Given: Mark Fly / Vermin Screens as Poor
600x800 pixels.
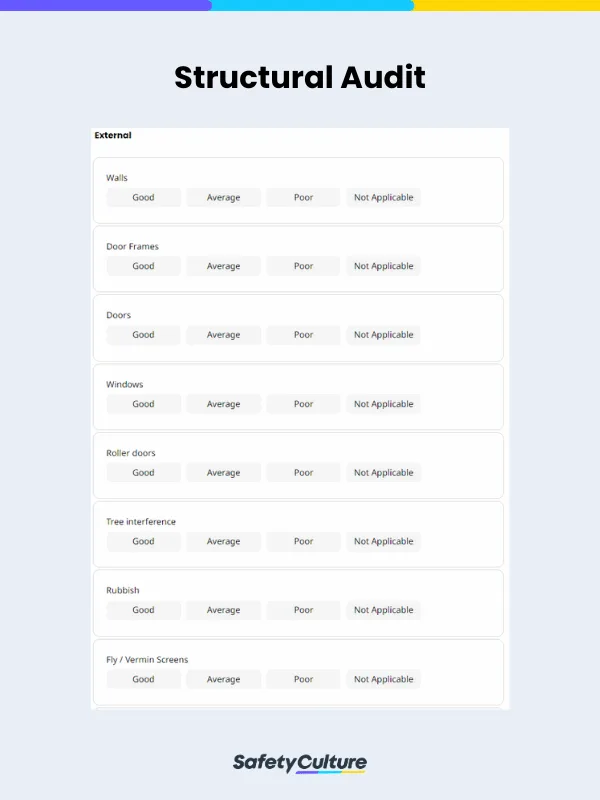Looking at the screenshot, I should pos(303,679).
